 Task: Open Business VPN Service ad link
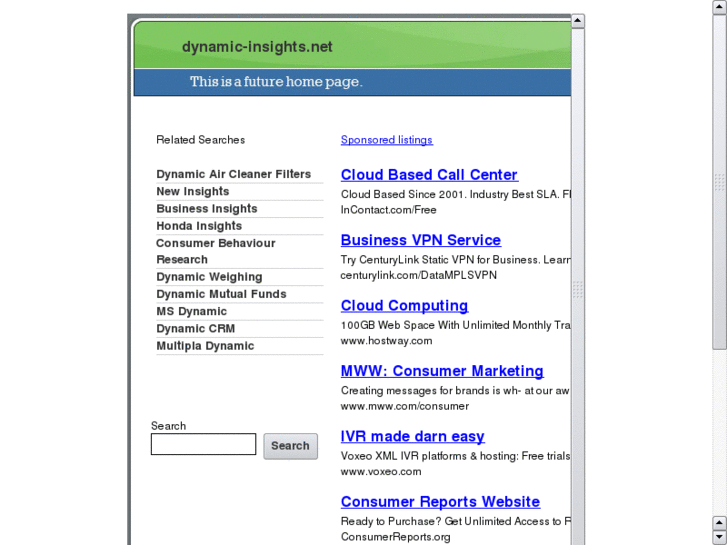click(421, 240)
